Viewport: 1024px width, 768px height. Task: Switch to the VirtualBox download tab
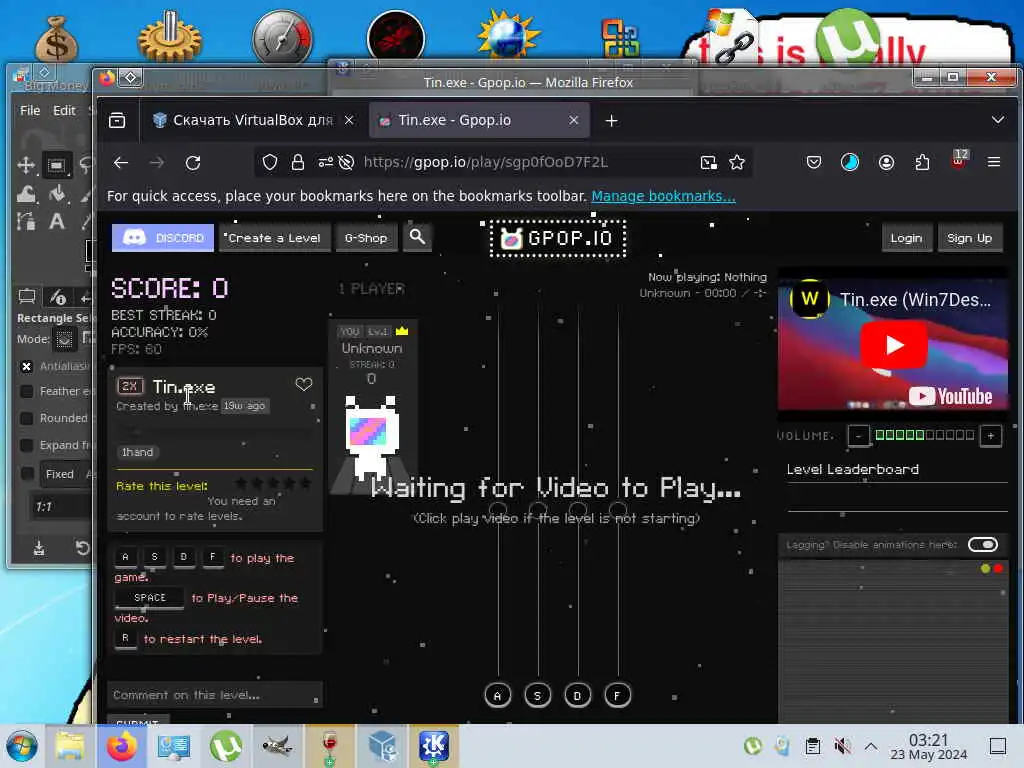coord(252,120)
